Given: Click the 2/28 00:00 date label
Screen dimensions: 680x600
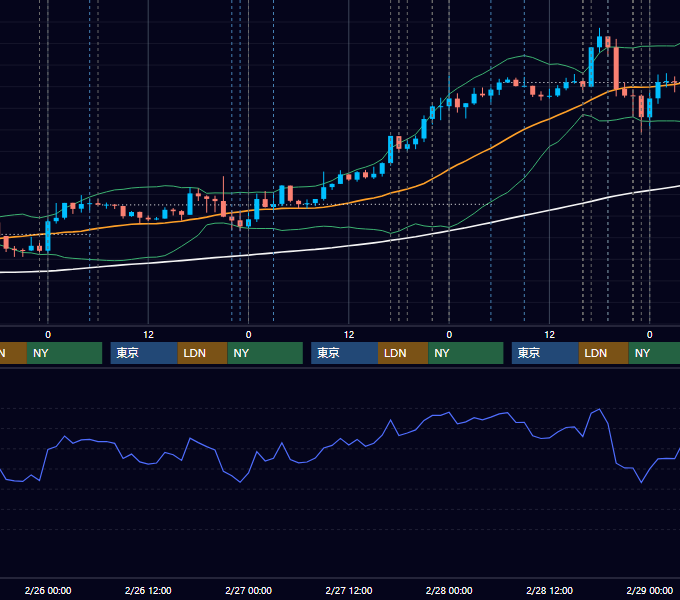Looking at the screenshot, I should [x=449, y=590].
